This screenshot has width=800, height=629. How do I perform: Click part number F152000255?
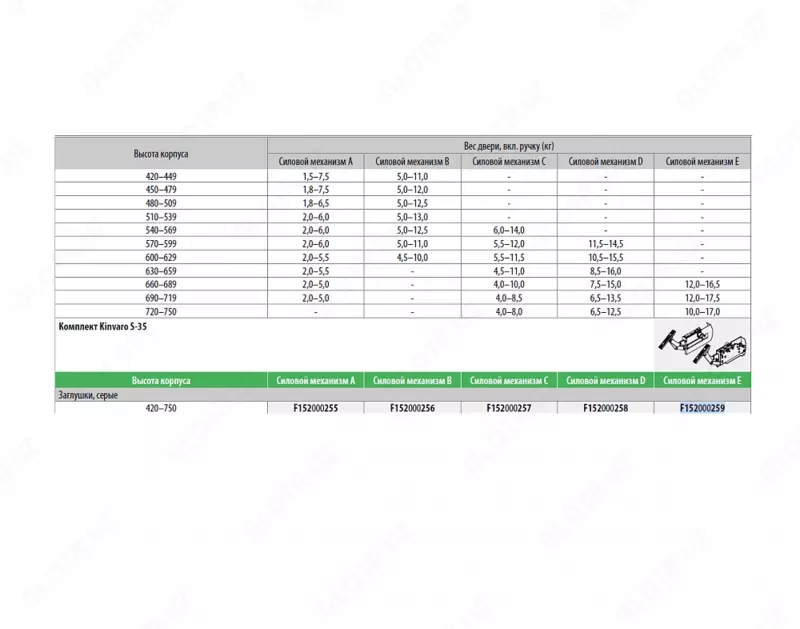pos(315,408)
